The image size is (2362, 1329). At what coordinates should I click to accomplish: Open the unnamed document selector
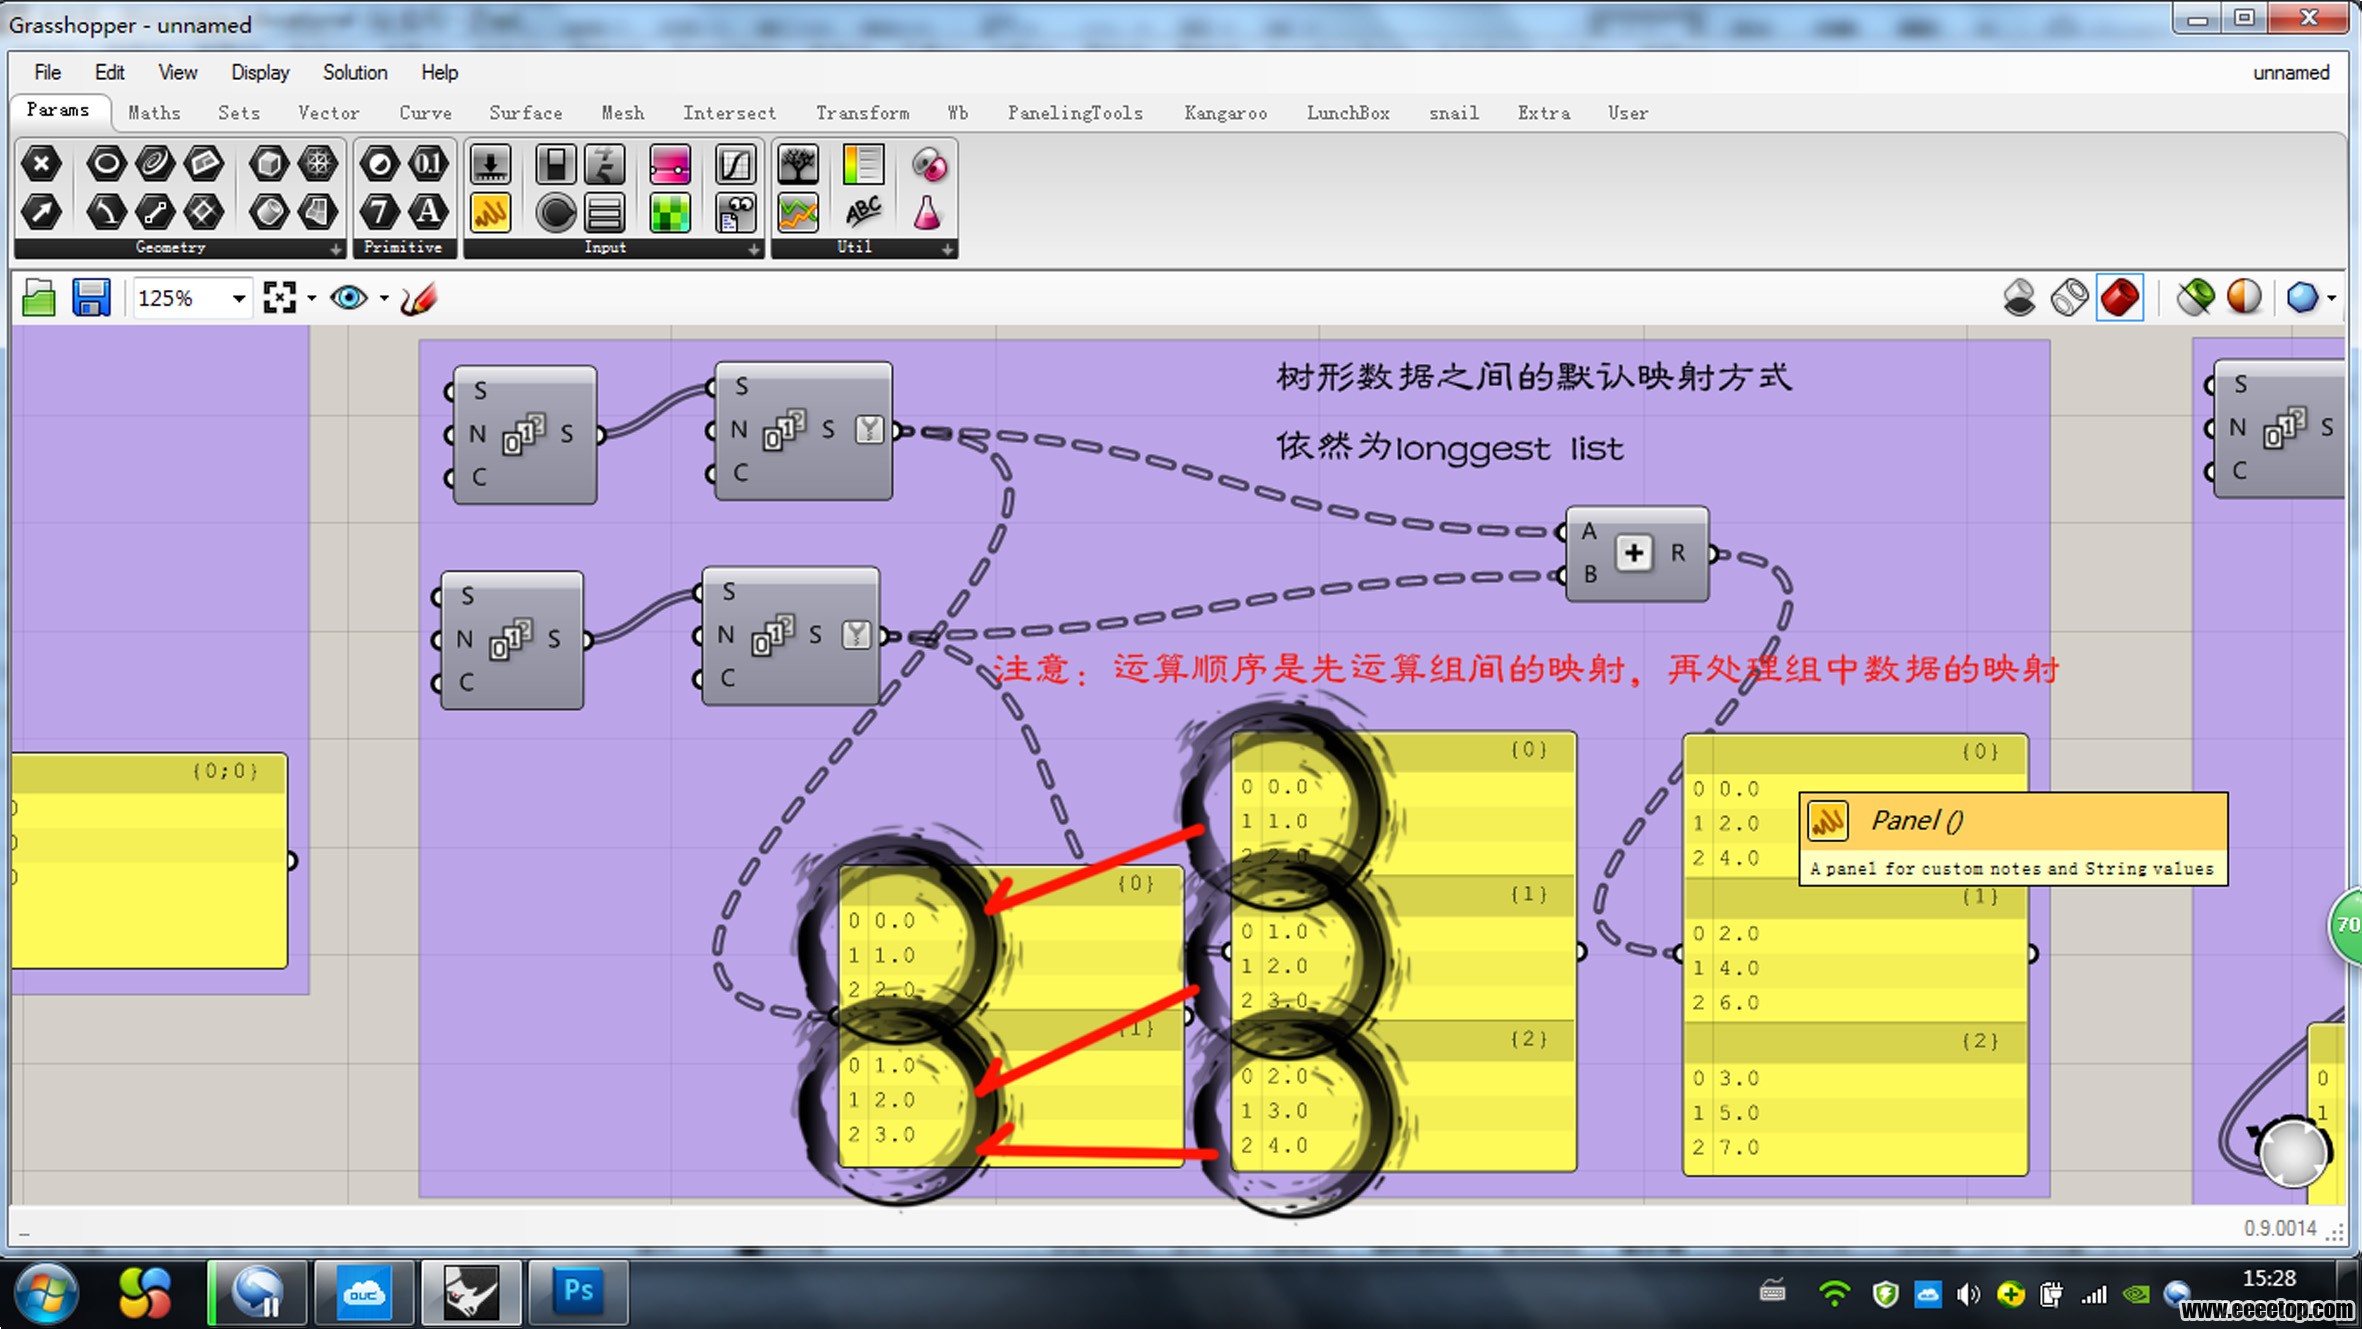(2290, 73)
